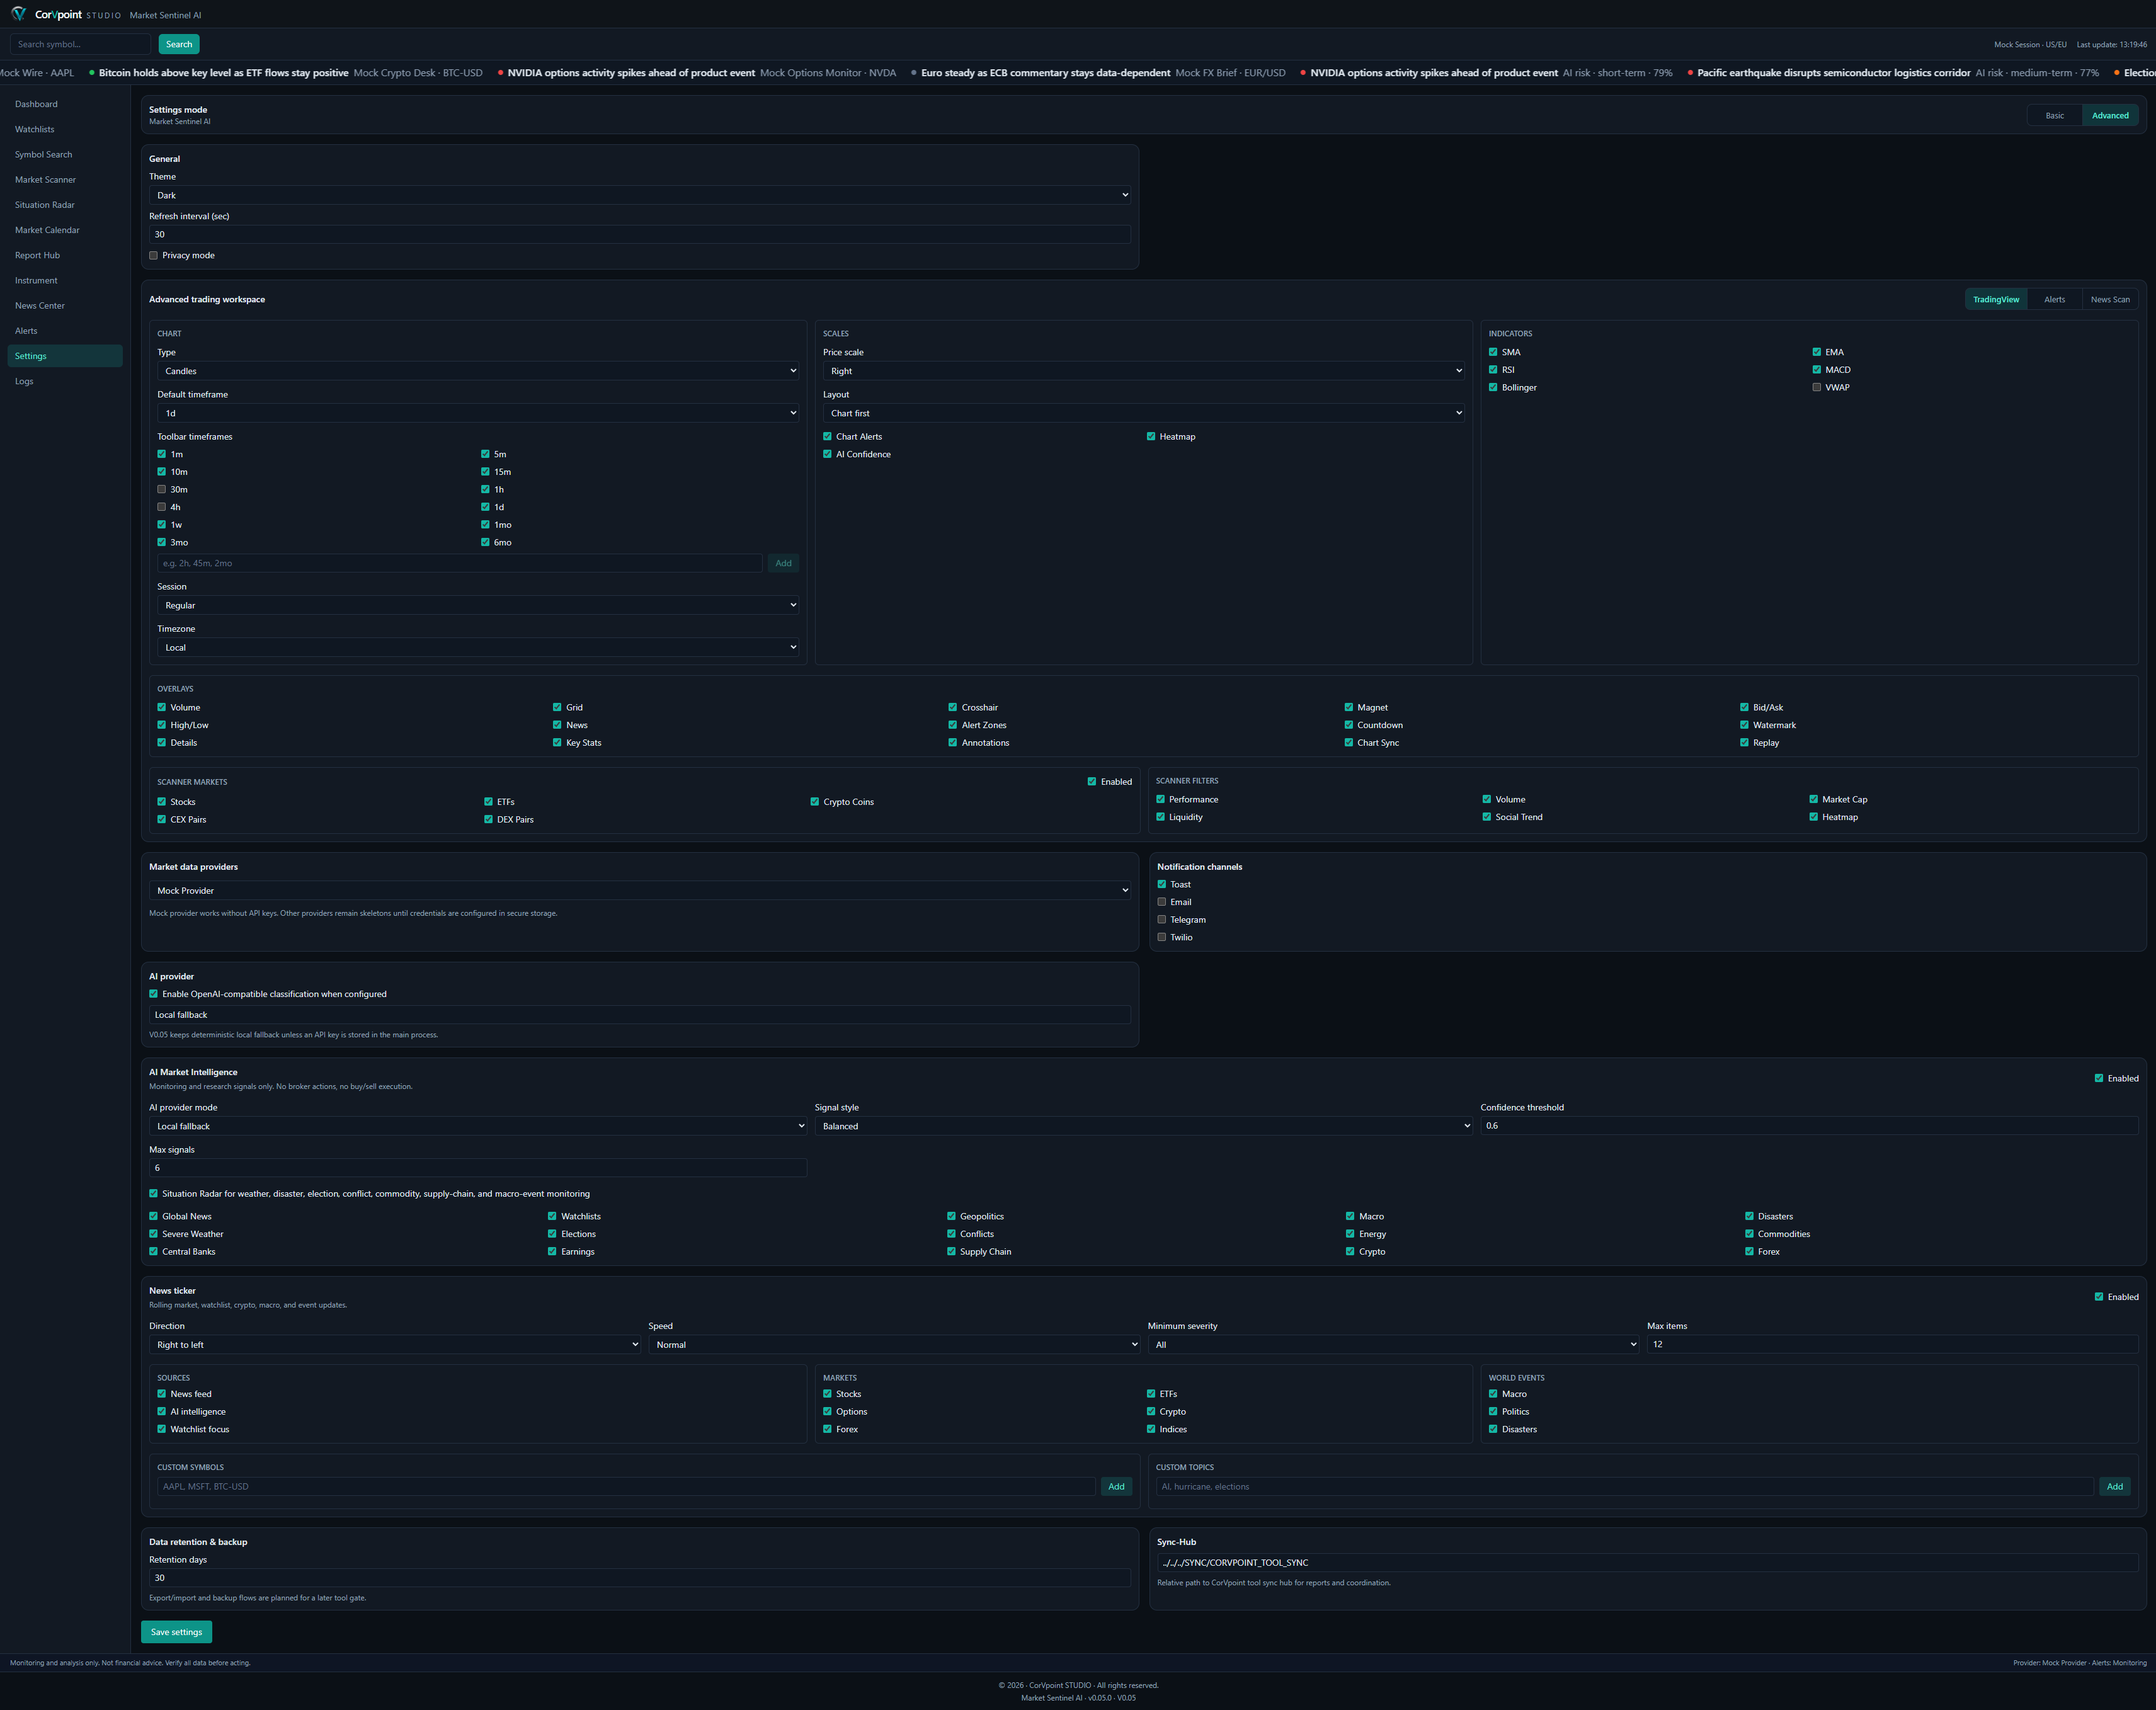The image size is (2156, 1710).
Task: Enable the 30m toolbar timeframe
Action: coord(162,489)
